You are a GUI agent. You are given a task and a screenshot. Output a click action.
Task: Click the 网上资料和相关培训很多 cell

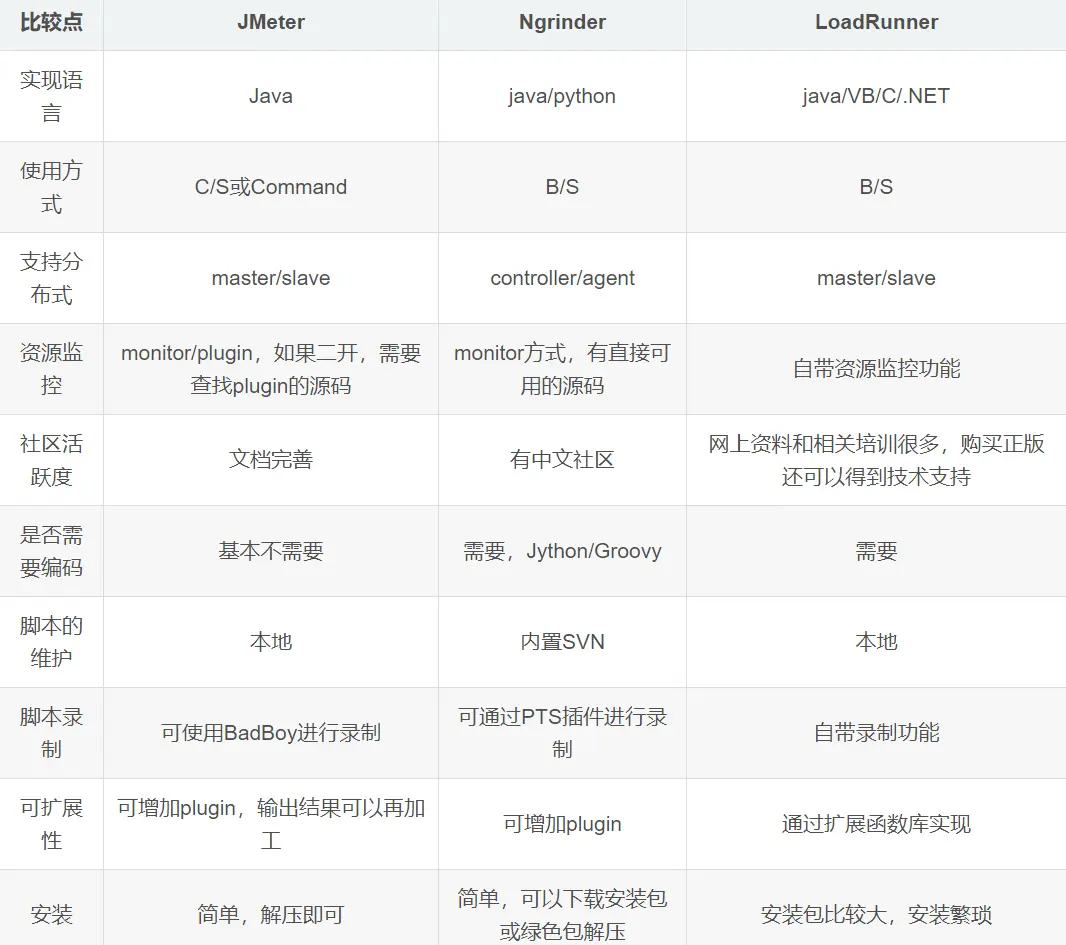coord(876,460)
